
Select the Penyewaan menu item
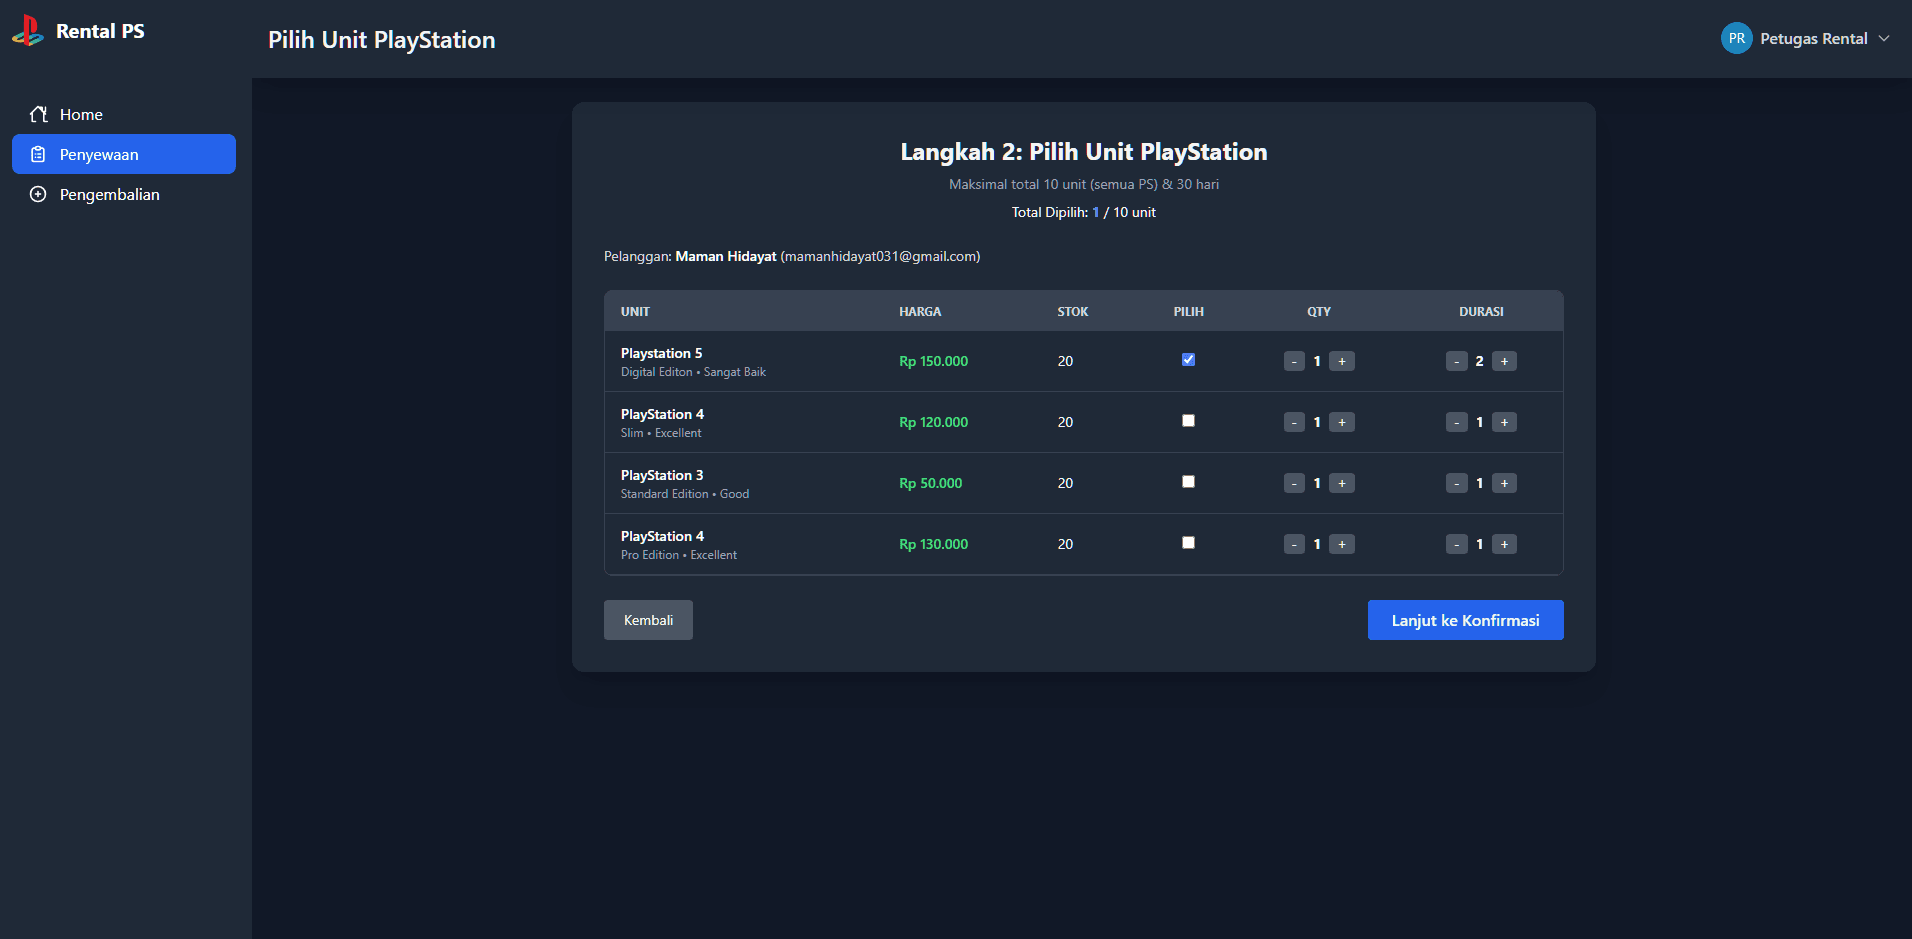tap(124, 154)
